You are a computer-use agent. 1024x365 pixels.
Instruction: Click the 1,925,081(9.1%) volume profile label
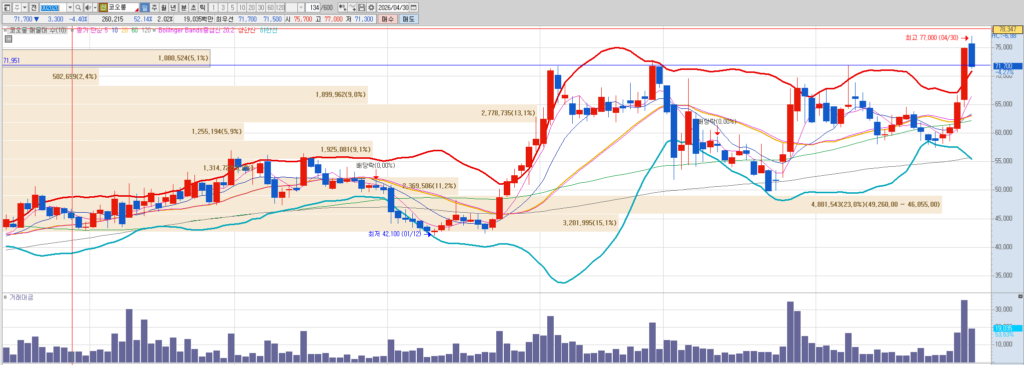click(346, 150)
